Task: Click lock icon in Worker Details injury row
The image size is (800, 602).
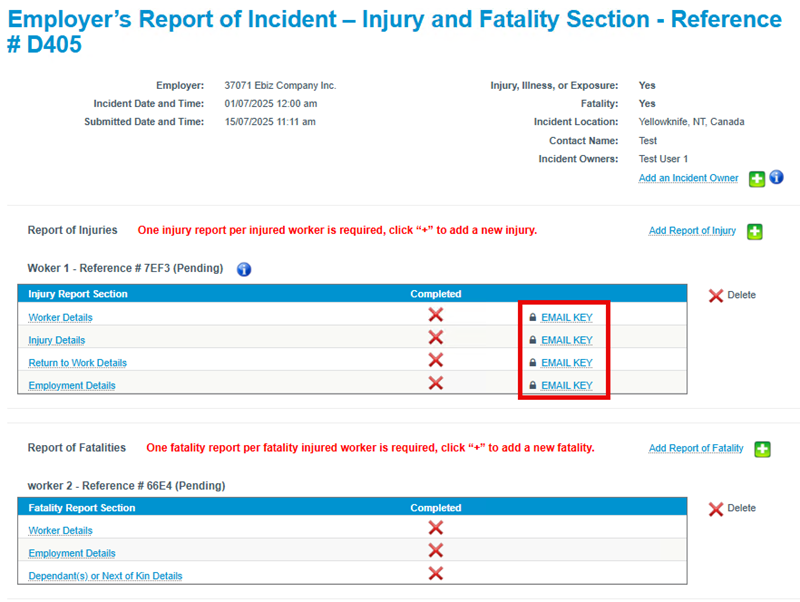Action: tap(533, 317)
